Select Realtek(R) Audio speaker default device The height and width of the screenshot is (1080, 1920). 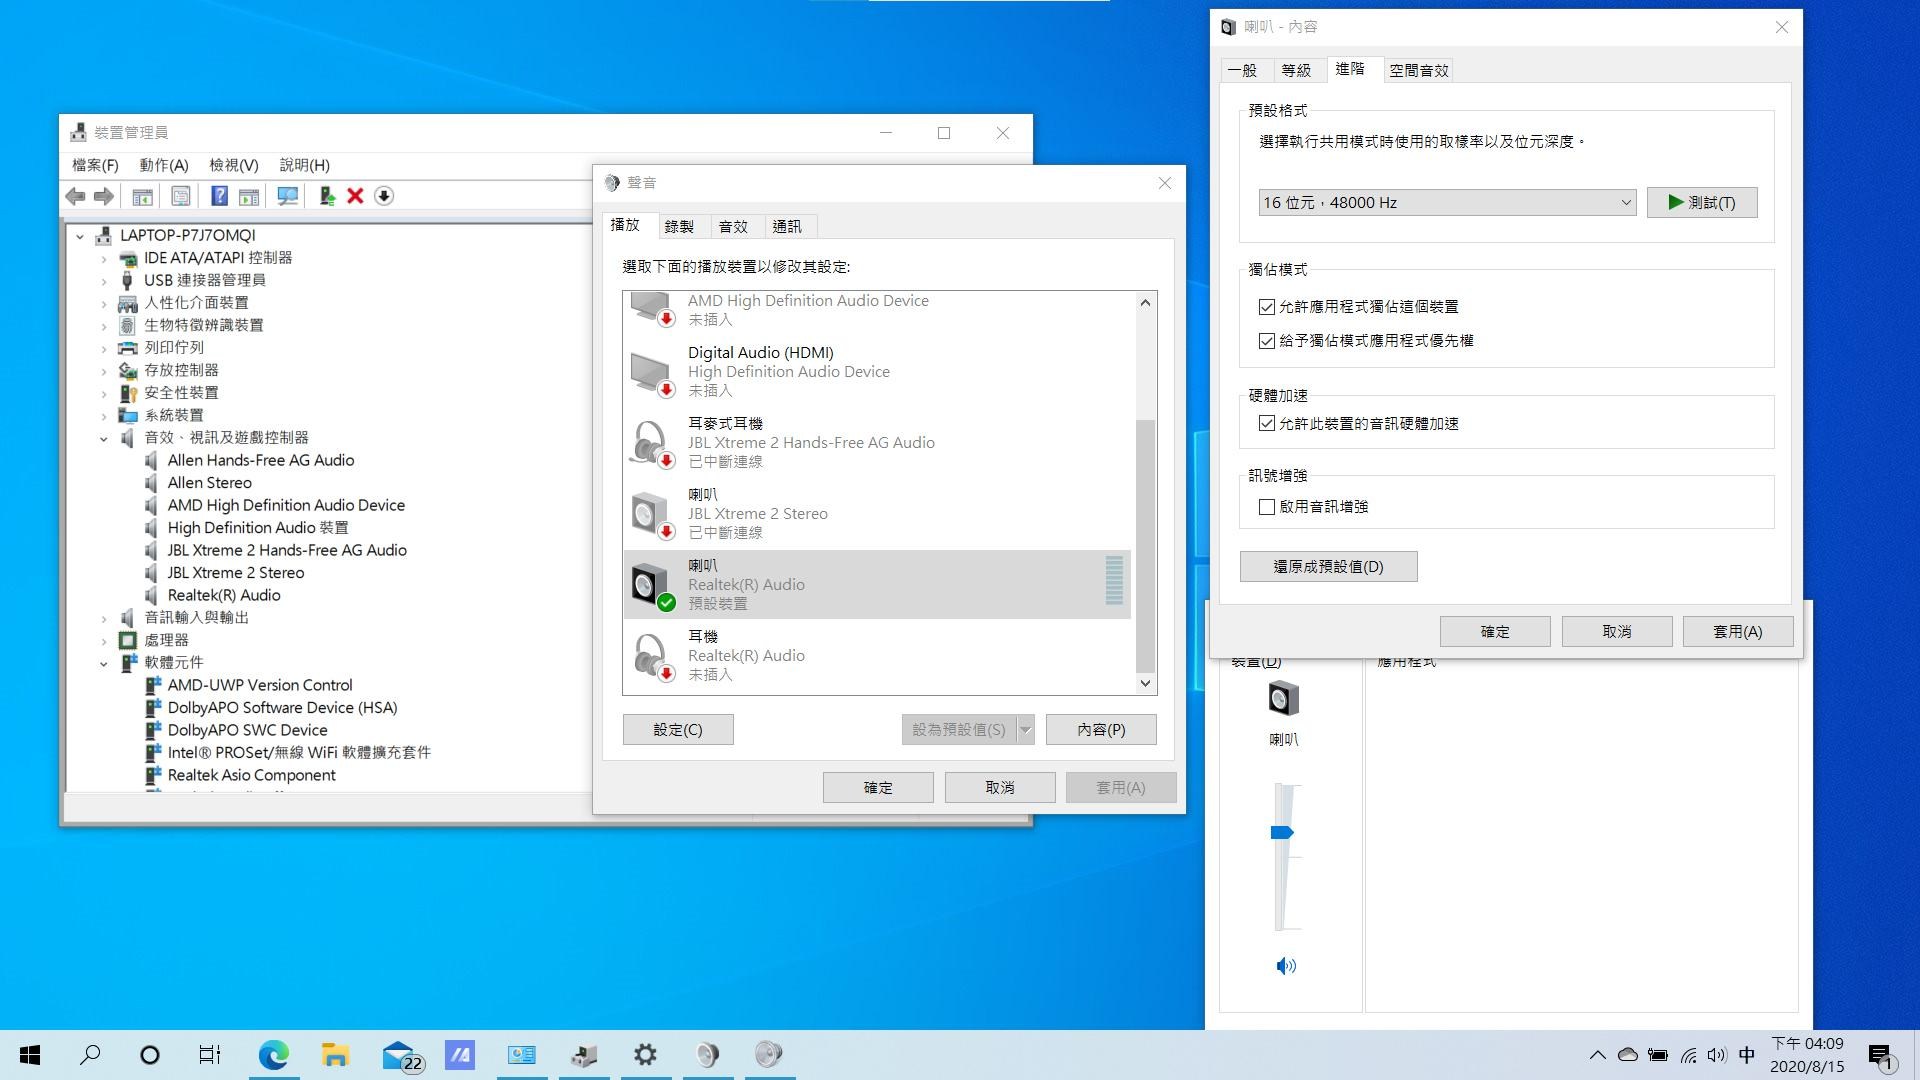tap(877, 584)
